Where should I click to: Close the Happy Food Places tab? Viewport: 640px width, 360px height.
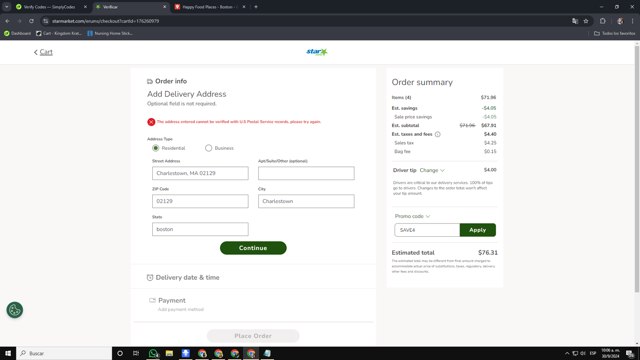(x=244, y=7)
